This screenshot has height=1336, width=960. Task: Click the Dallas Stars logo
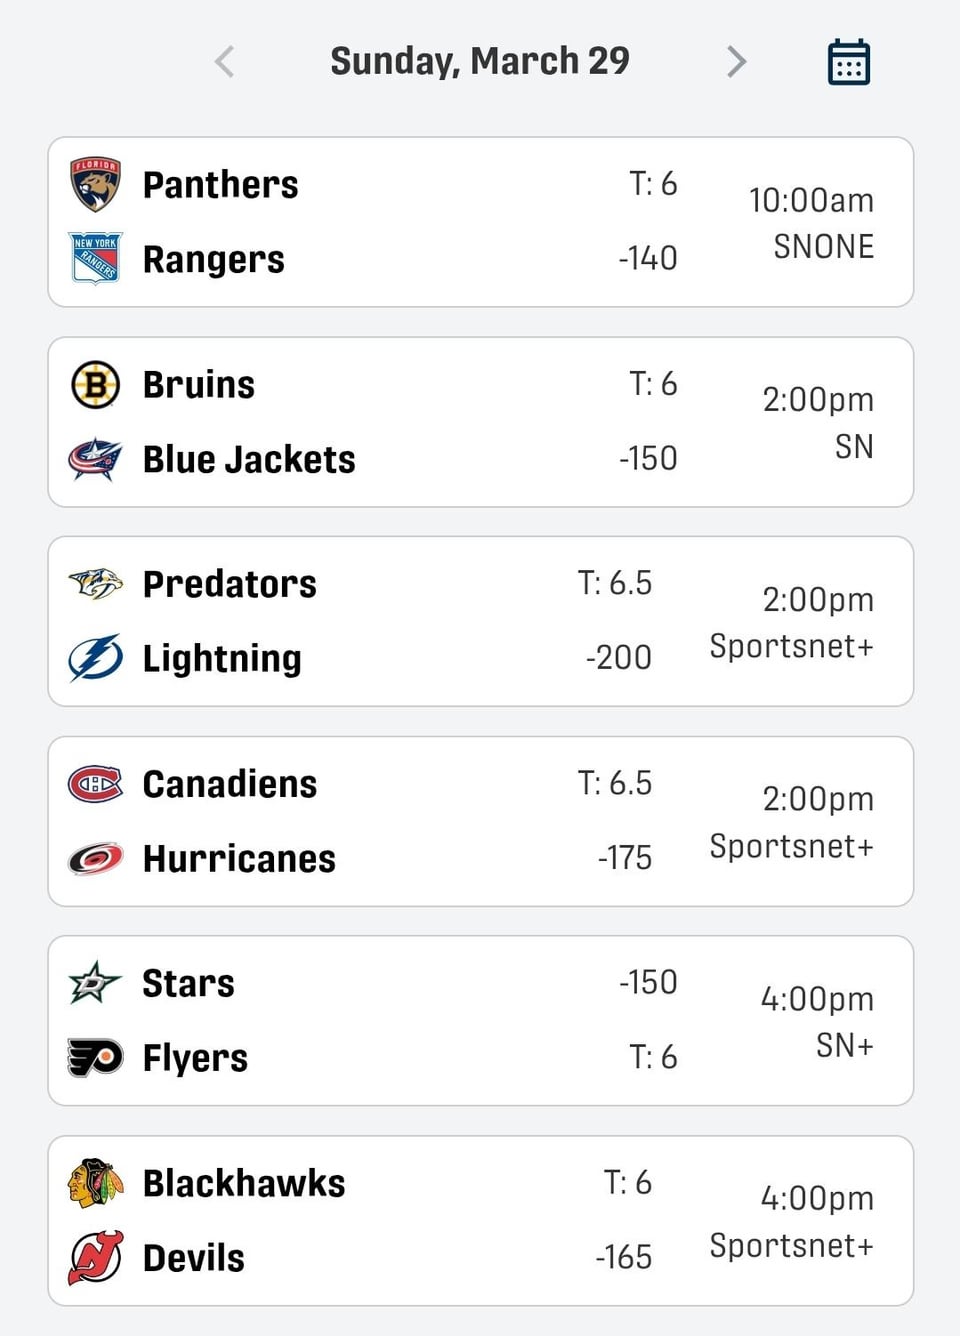95,983
